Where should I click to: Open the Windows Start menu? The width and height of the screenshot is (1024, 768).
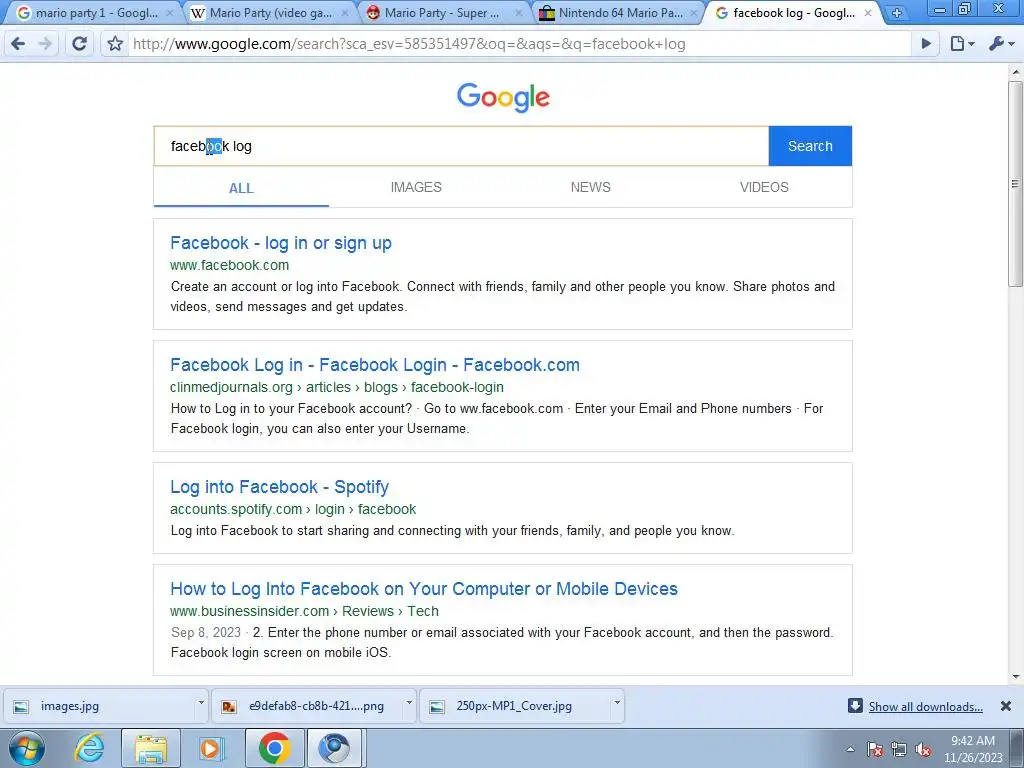[26, 748]
